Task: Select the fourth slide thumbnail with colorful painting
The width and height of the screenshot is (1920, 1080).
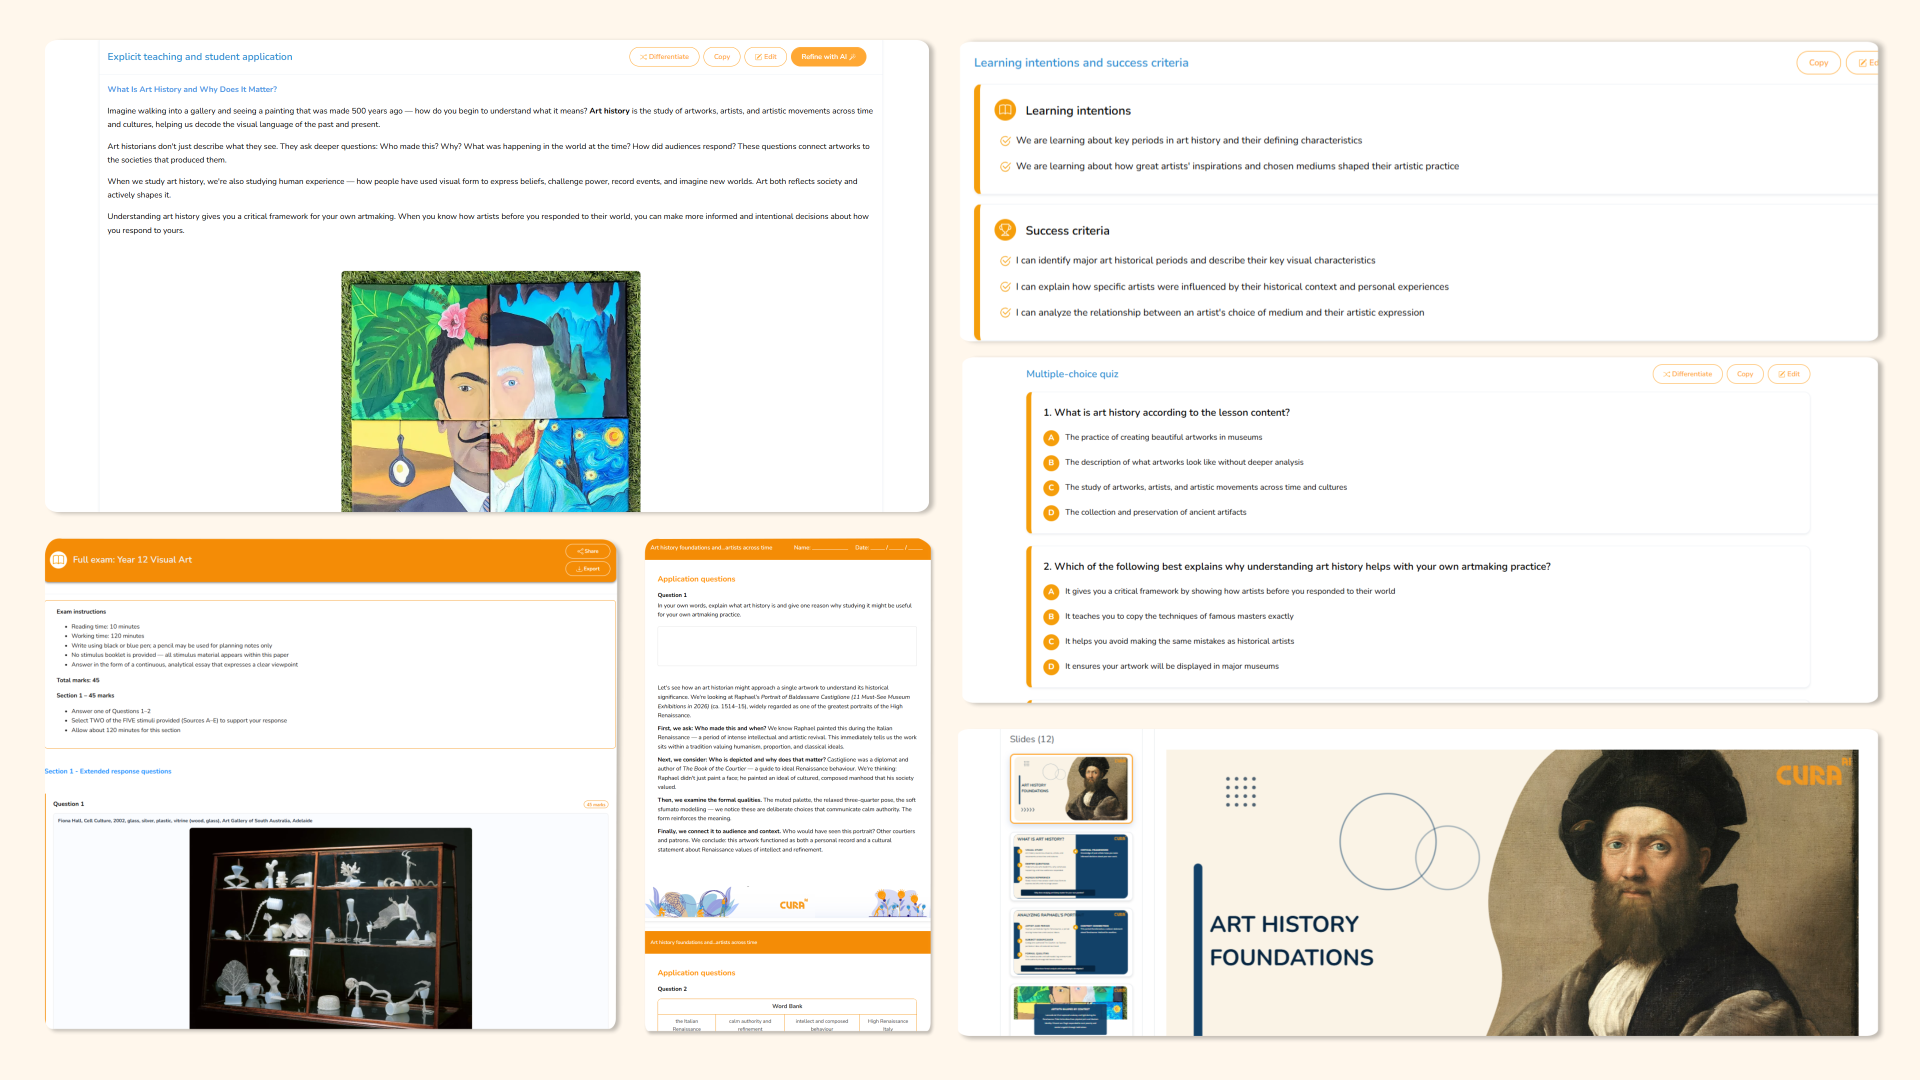Action: click(x=1071, y=1010)
